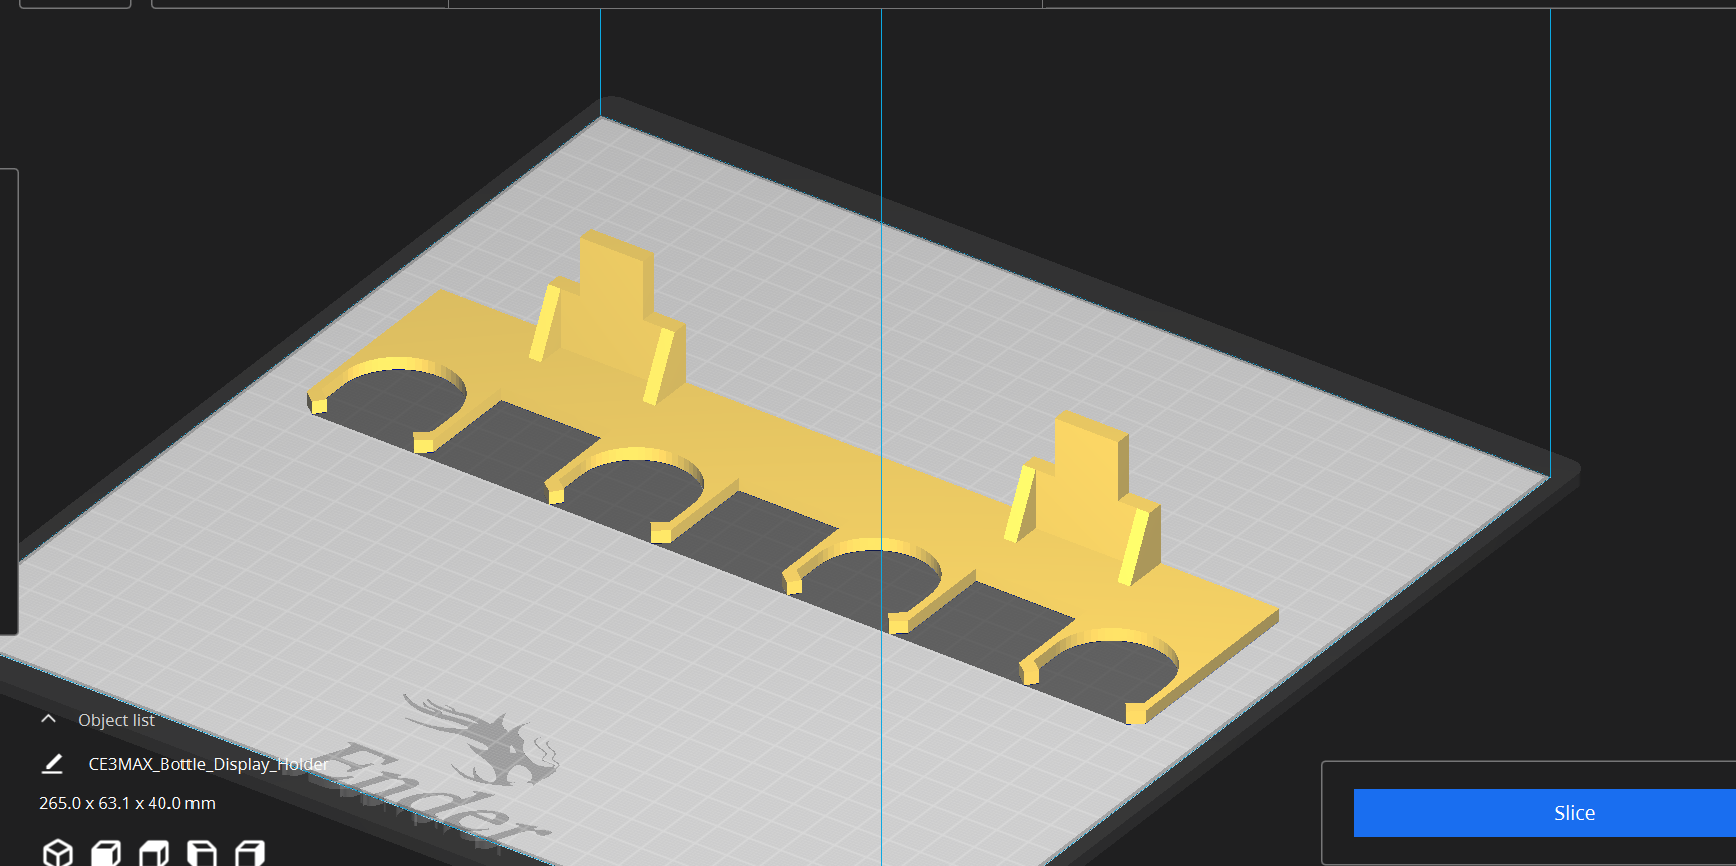1736x866 pixels.
Task: Switch to the 3D isometric view cube icon
Action: click(58, 852)
